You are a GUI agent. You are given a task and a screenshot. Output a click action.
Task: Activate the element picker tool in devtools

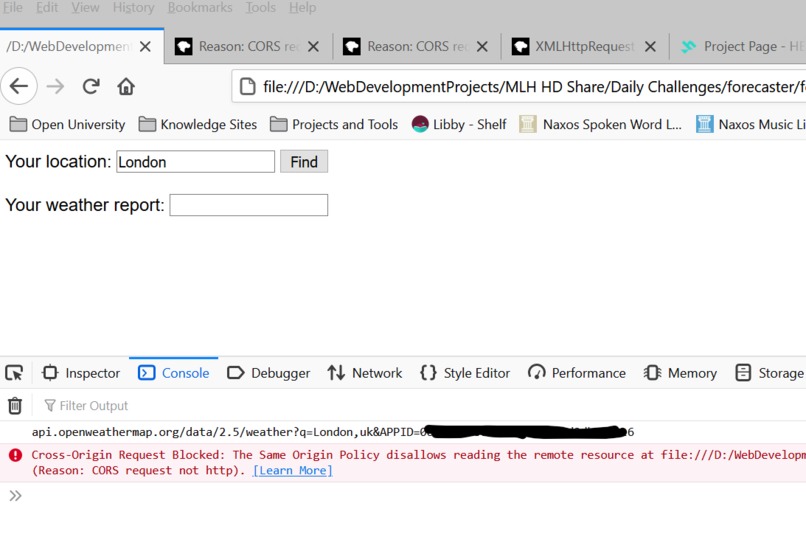click(x=14, y=373)
